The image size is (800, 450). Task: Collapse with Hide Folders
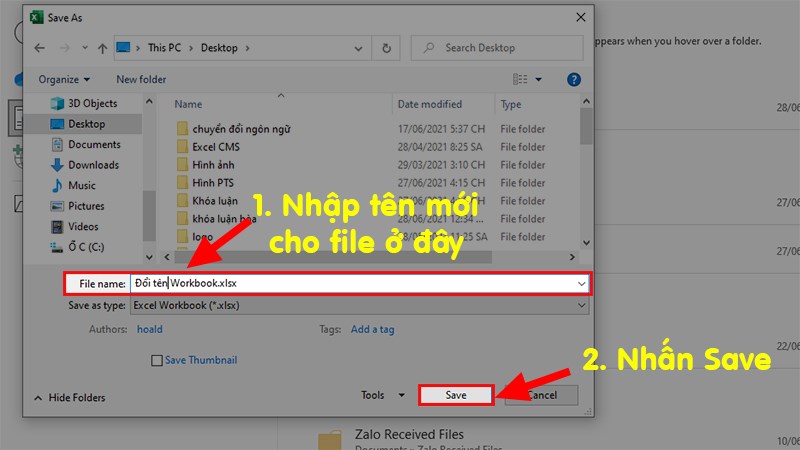pyautogui.click(x=69, y=398)
